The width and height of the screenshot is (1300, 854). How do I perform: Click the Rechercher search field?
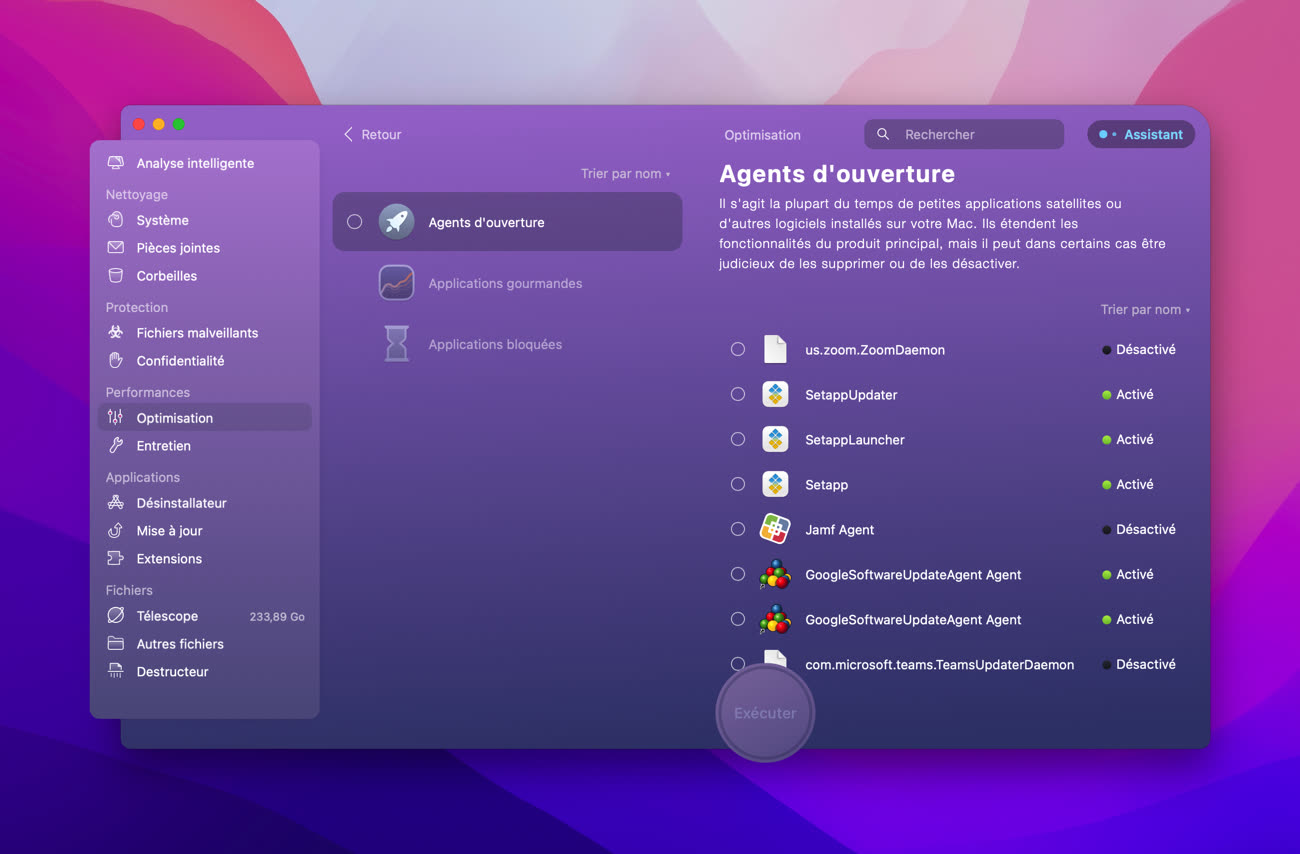[x=964, y=134]
